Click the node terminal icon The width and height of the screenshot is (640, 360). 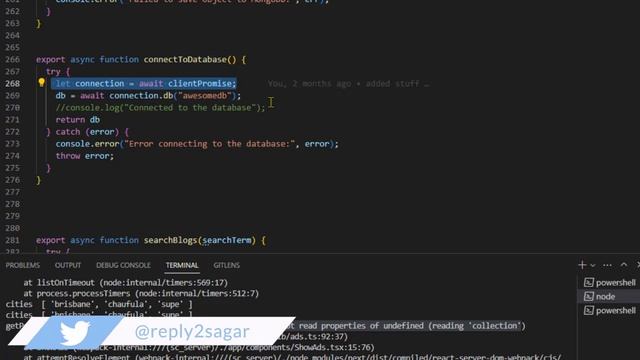589,296
